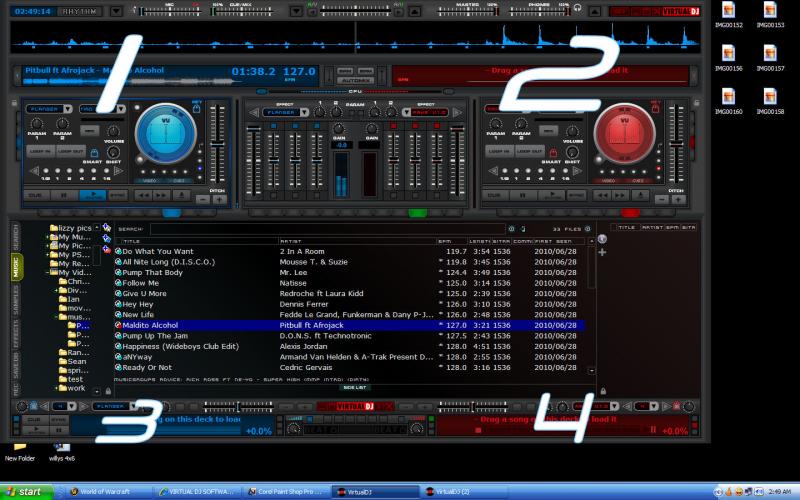Screen dimensions: 800x500
Task: Collapse the My Vid... folder
Action: click(x=47, y=273)
